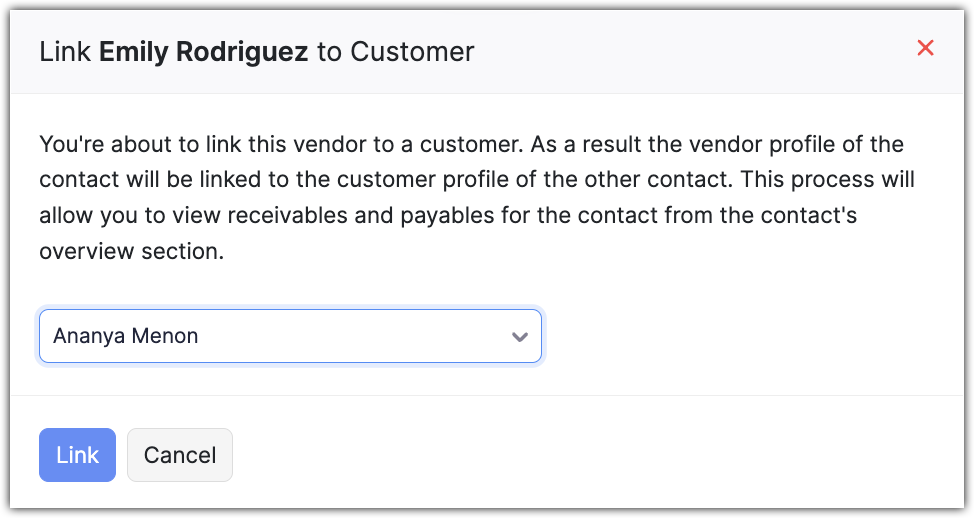Click the "overview section" text line
The image size is (974, 518).
click(x=131, y=252)
